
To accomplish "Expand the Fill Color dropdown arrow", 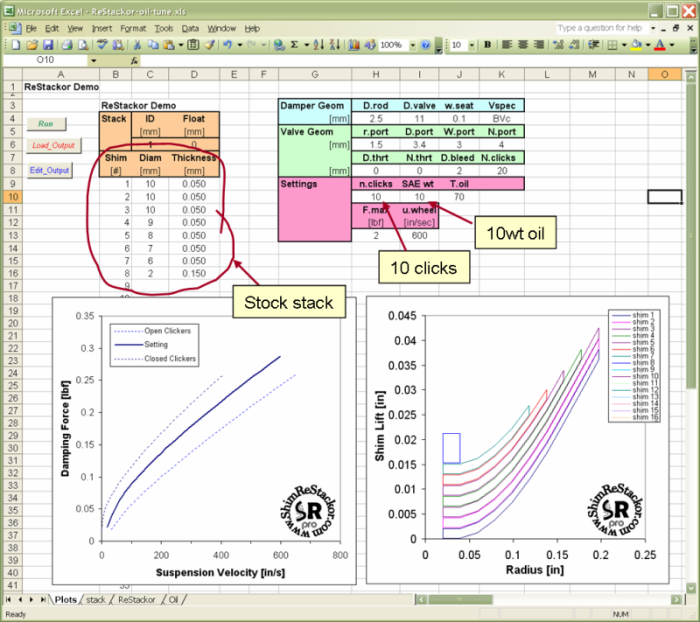I will 648,45.
